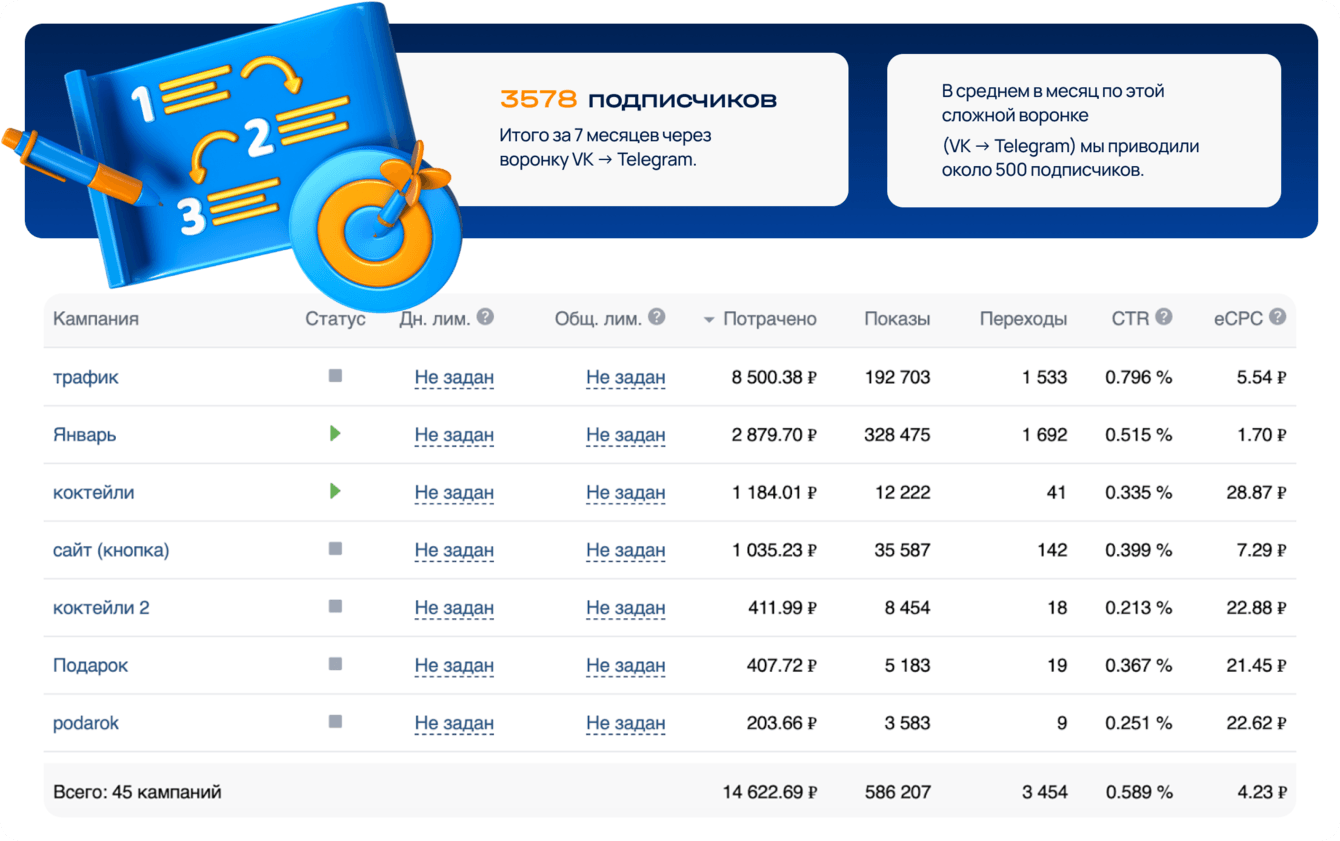Click the gray stop icon for сайт (кнопка)
The image size is (1340, 841).
coord(335,549)
